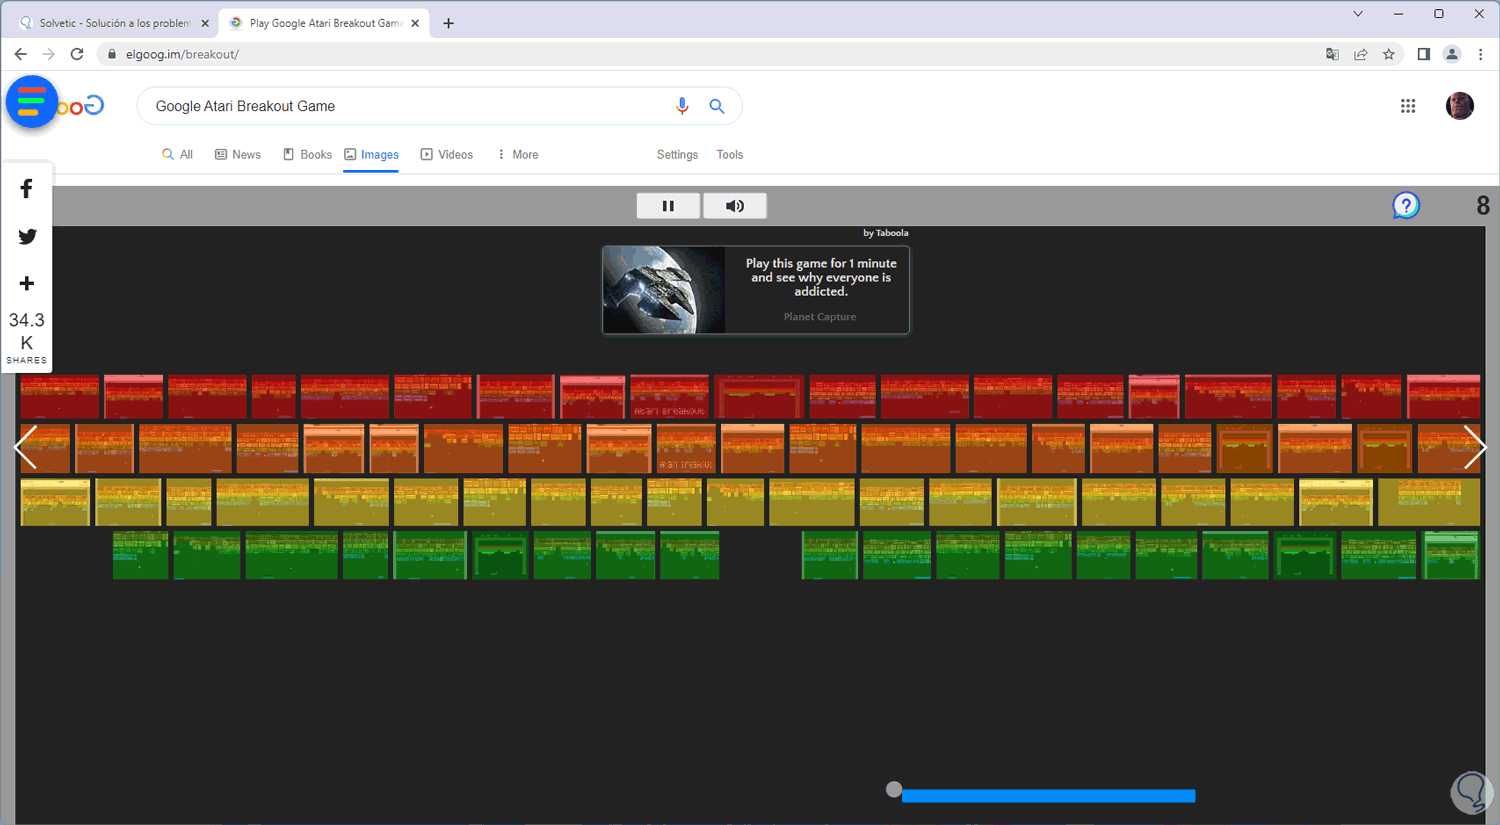The width and height of the screenshot is (1500, 825).
Task: View site security lock information
Action: pos(112,54)
